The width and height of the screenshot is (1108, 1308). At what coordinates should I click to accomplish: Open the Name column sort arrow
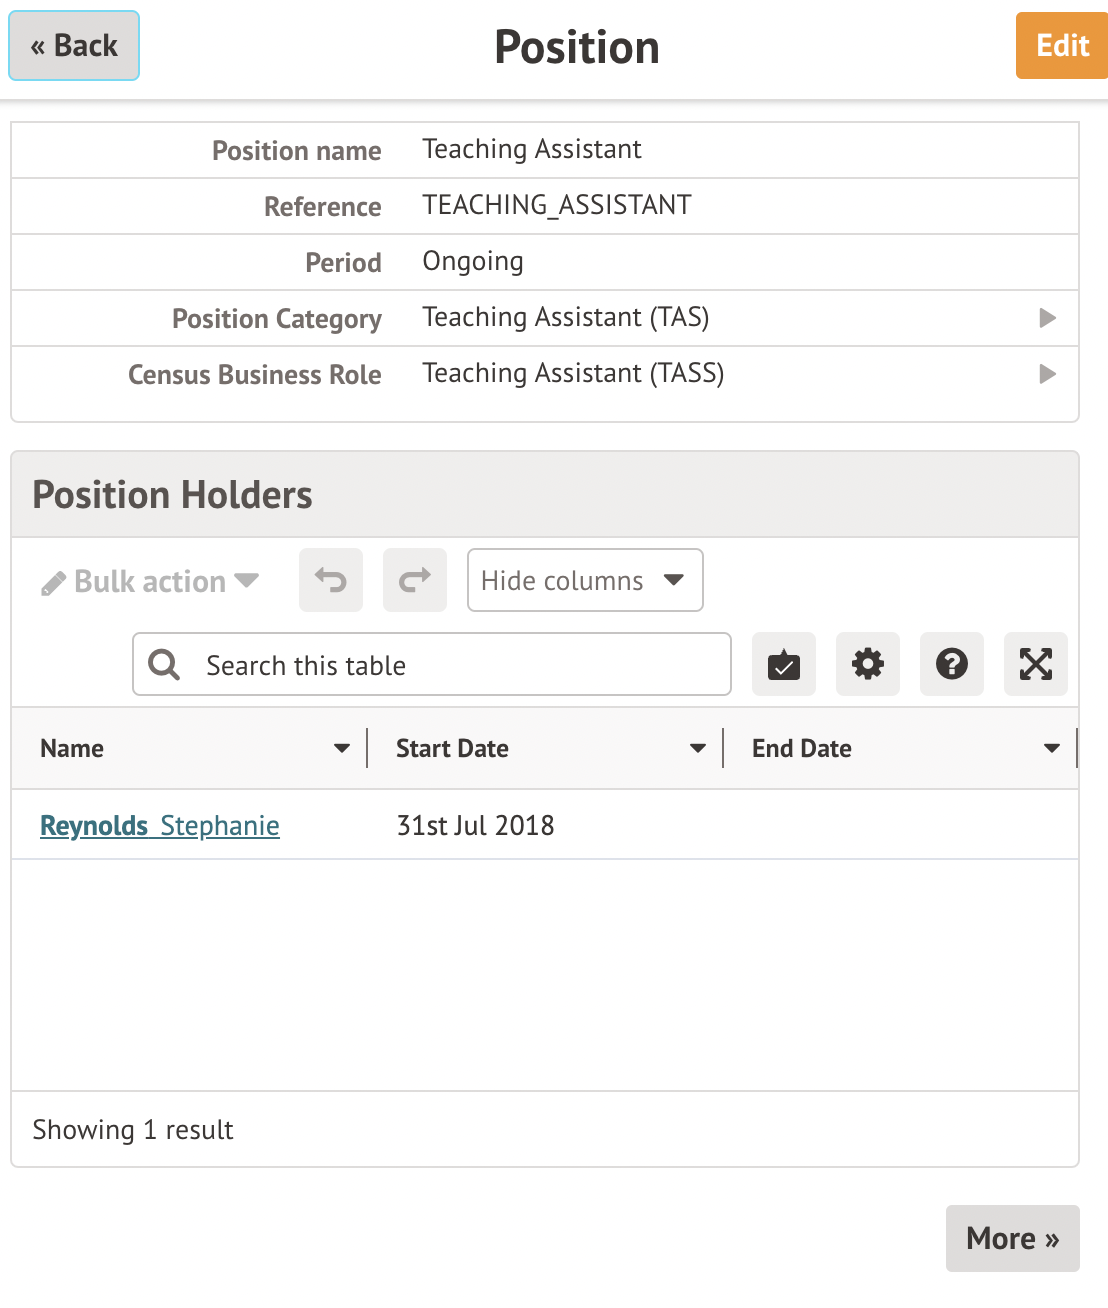(342, 748)
